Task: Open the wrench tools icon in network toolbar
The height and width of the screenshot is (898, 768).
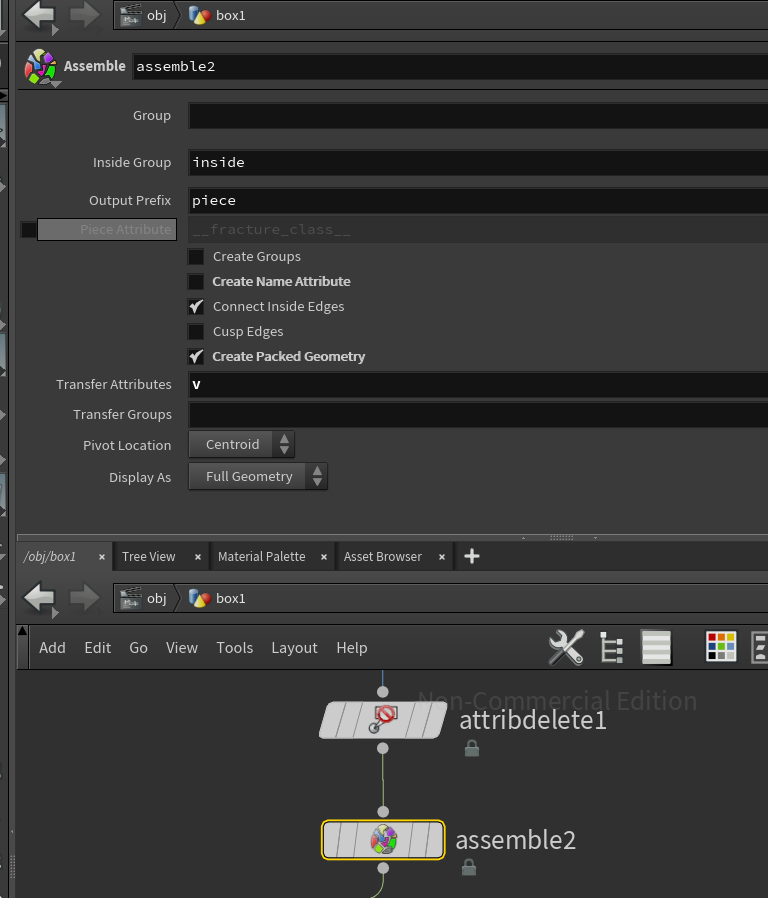Action: [x=566, y=647]
